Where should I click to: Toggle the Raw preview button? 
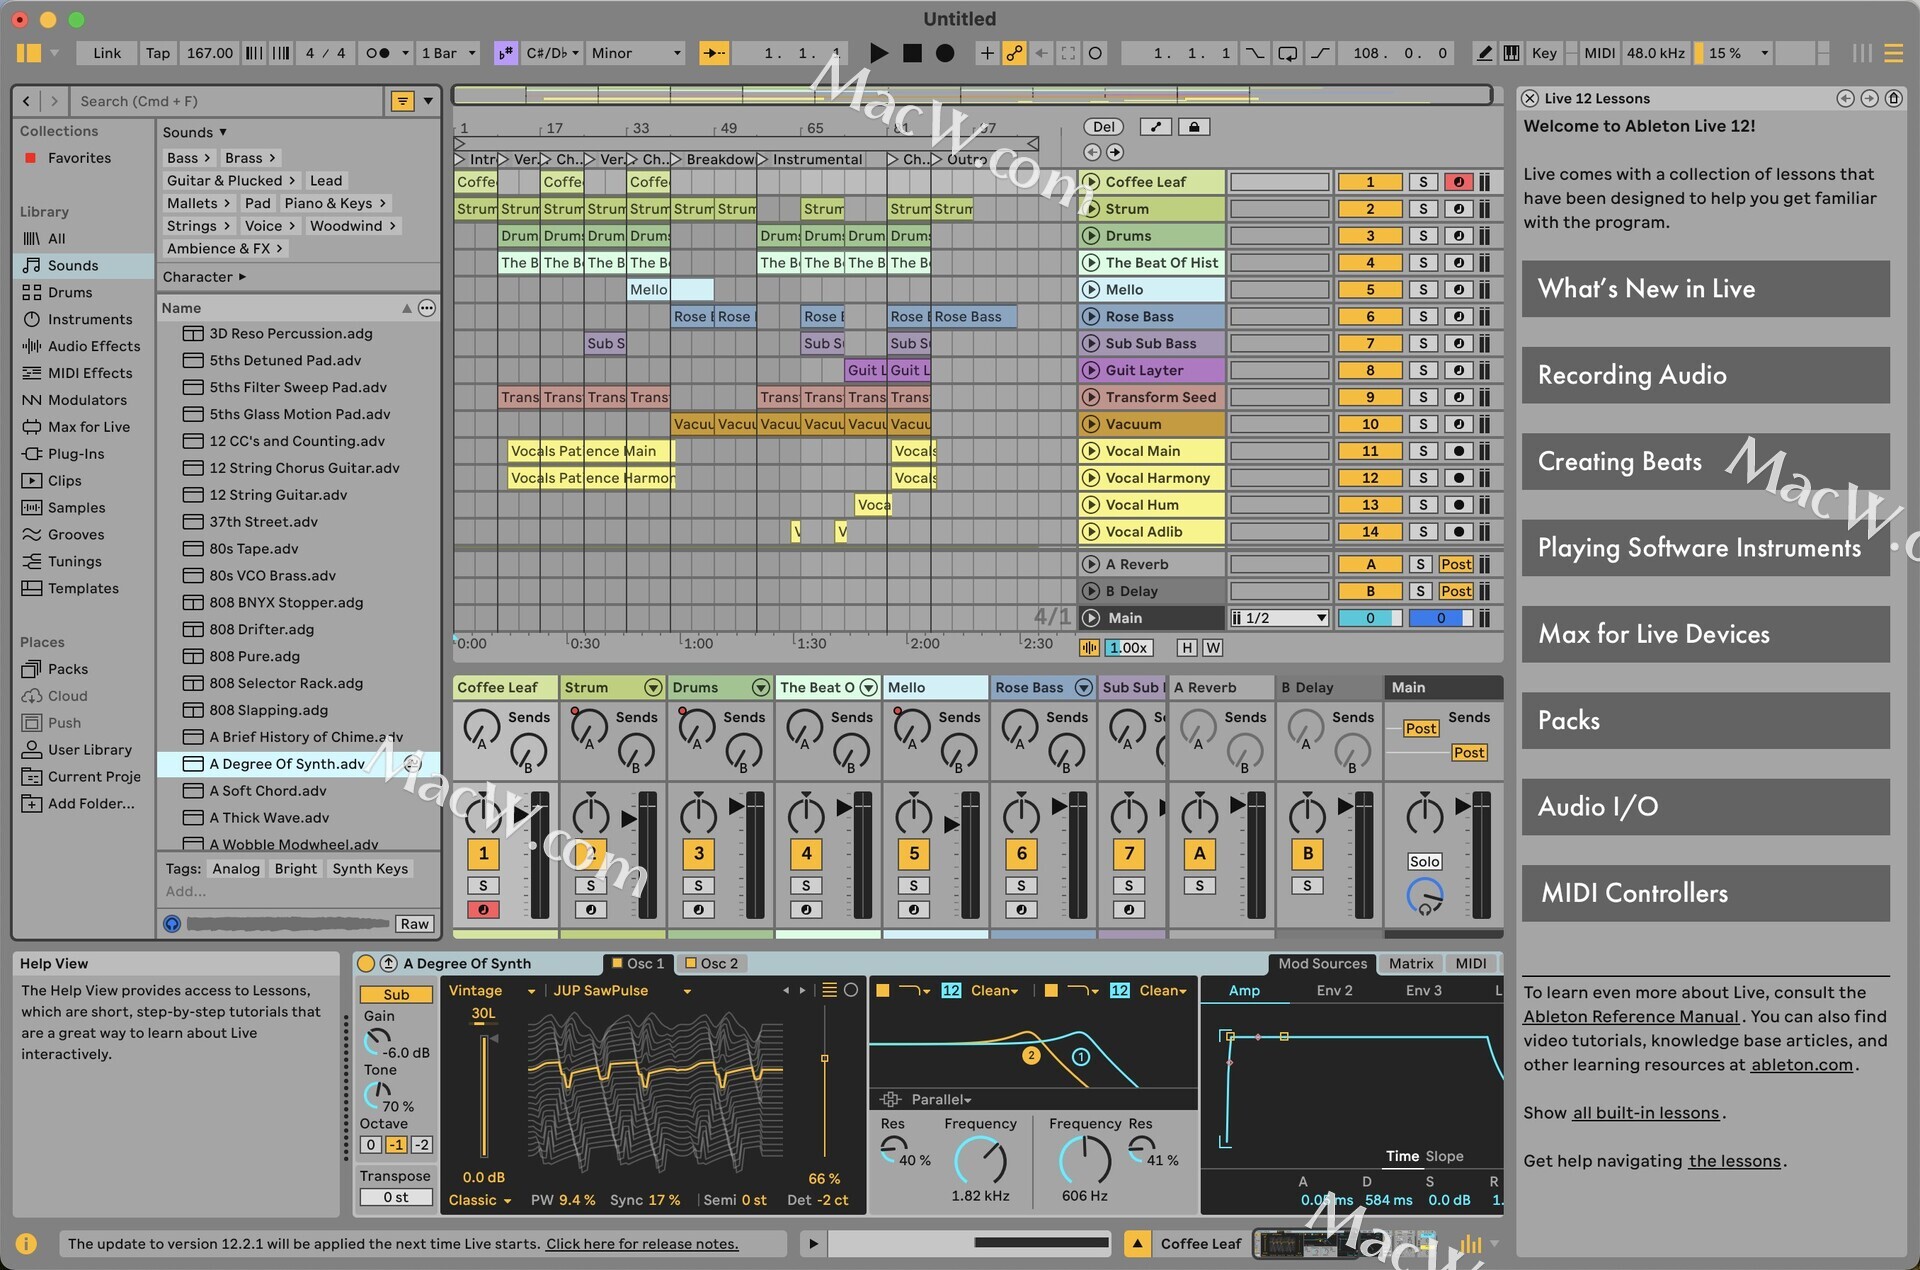pos(415,923)
